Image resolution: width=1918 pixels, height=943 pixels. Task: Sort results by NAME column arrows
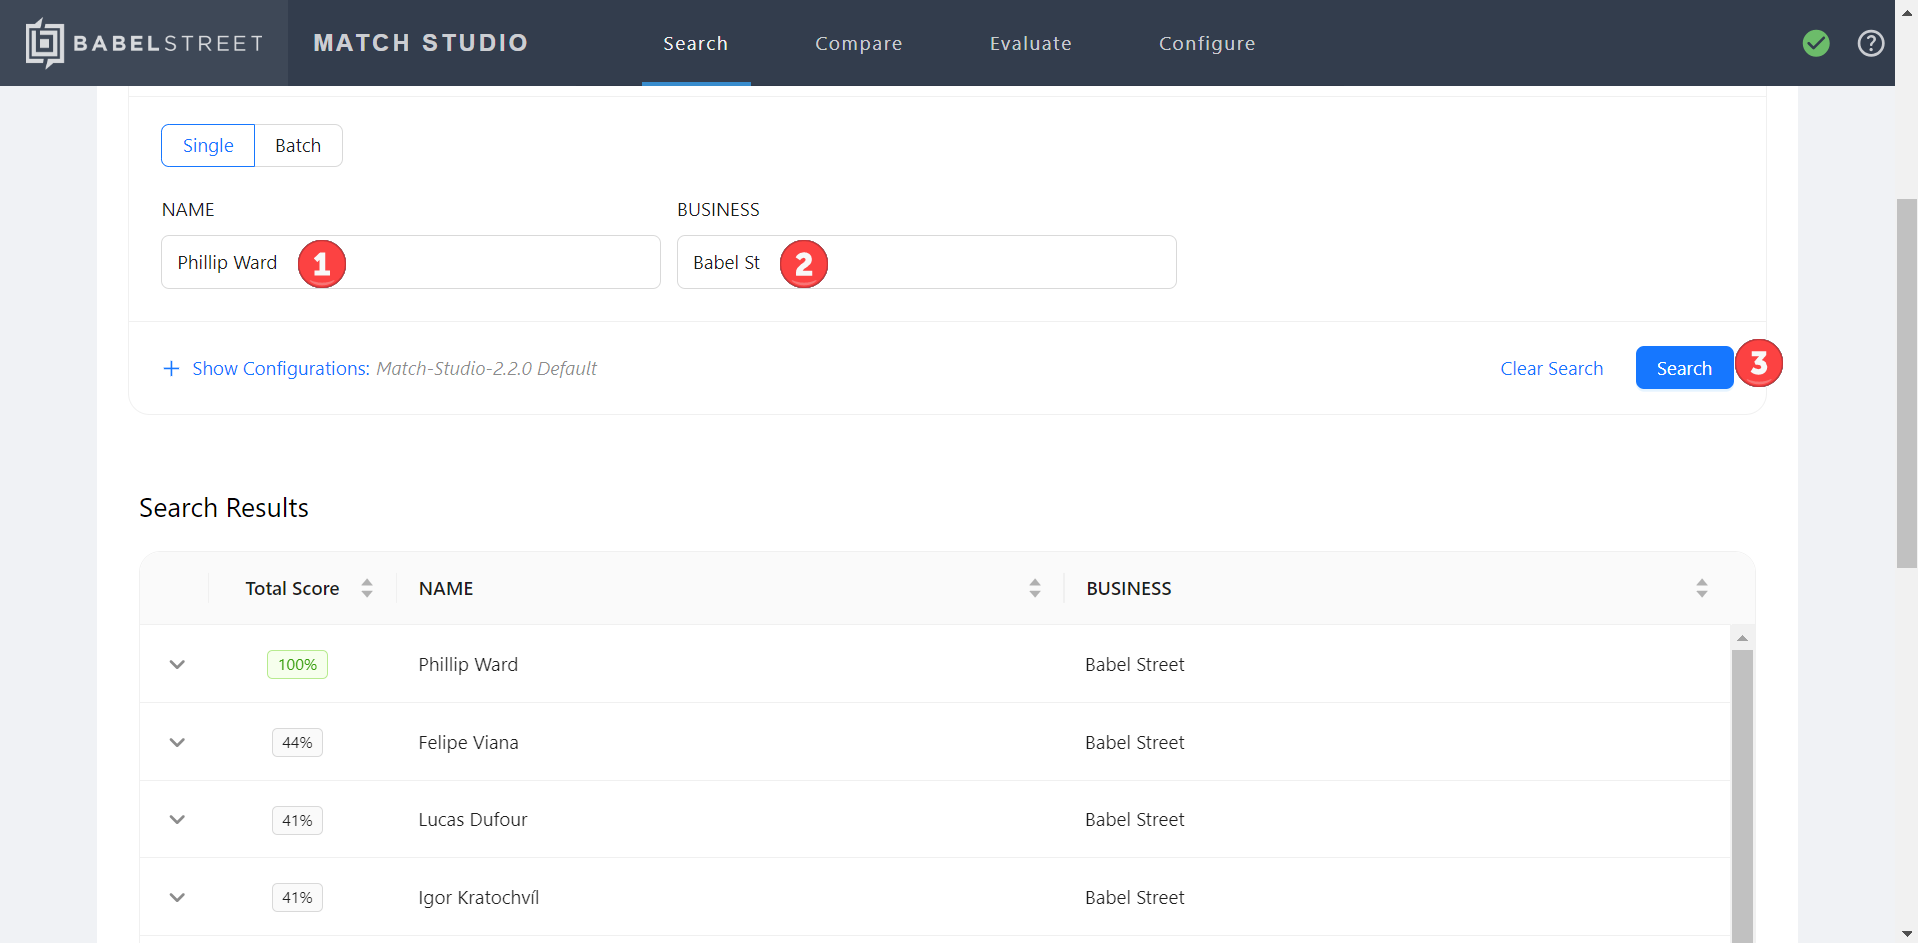tap(1035, 588)
